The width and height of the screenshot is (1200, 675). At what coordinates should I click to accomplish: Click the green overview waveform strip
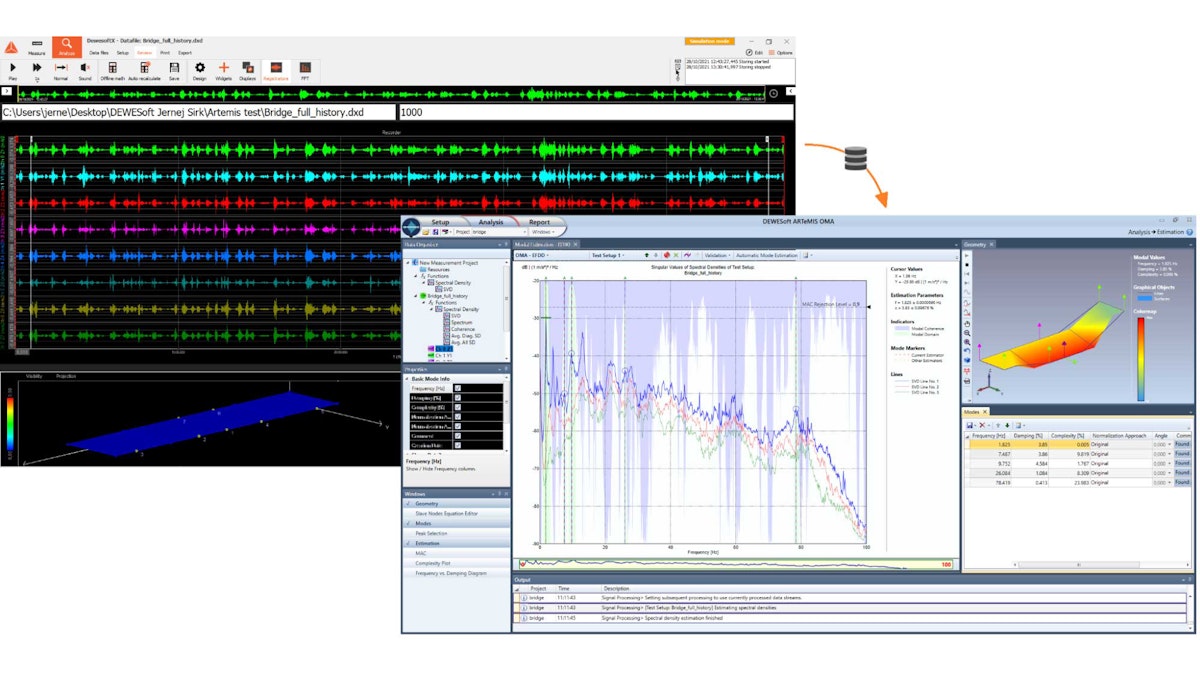pyautogui.click(x=390, y=93)
